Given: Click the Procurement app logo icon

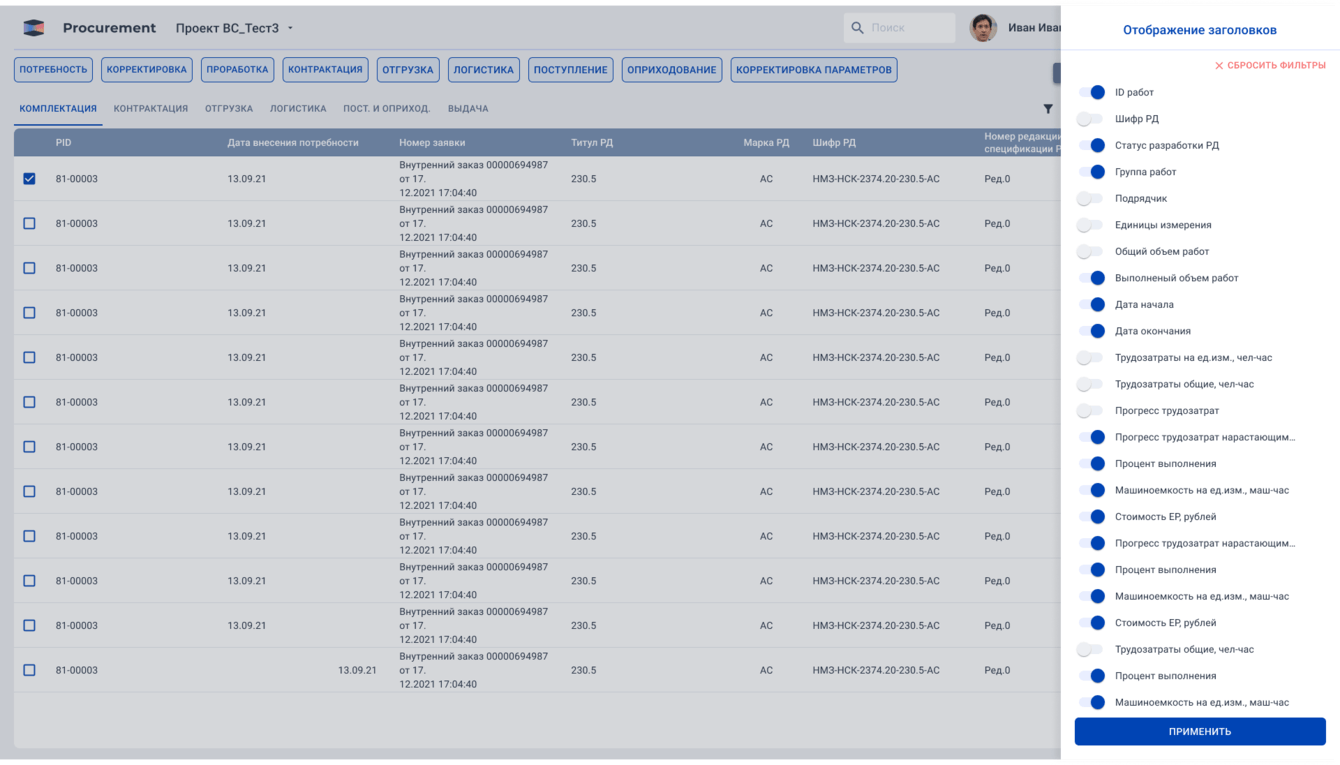Looking at the screenshot, I should pyautogui.click(x=34, y=28).
